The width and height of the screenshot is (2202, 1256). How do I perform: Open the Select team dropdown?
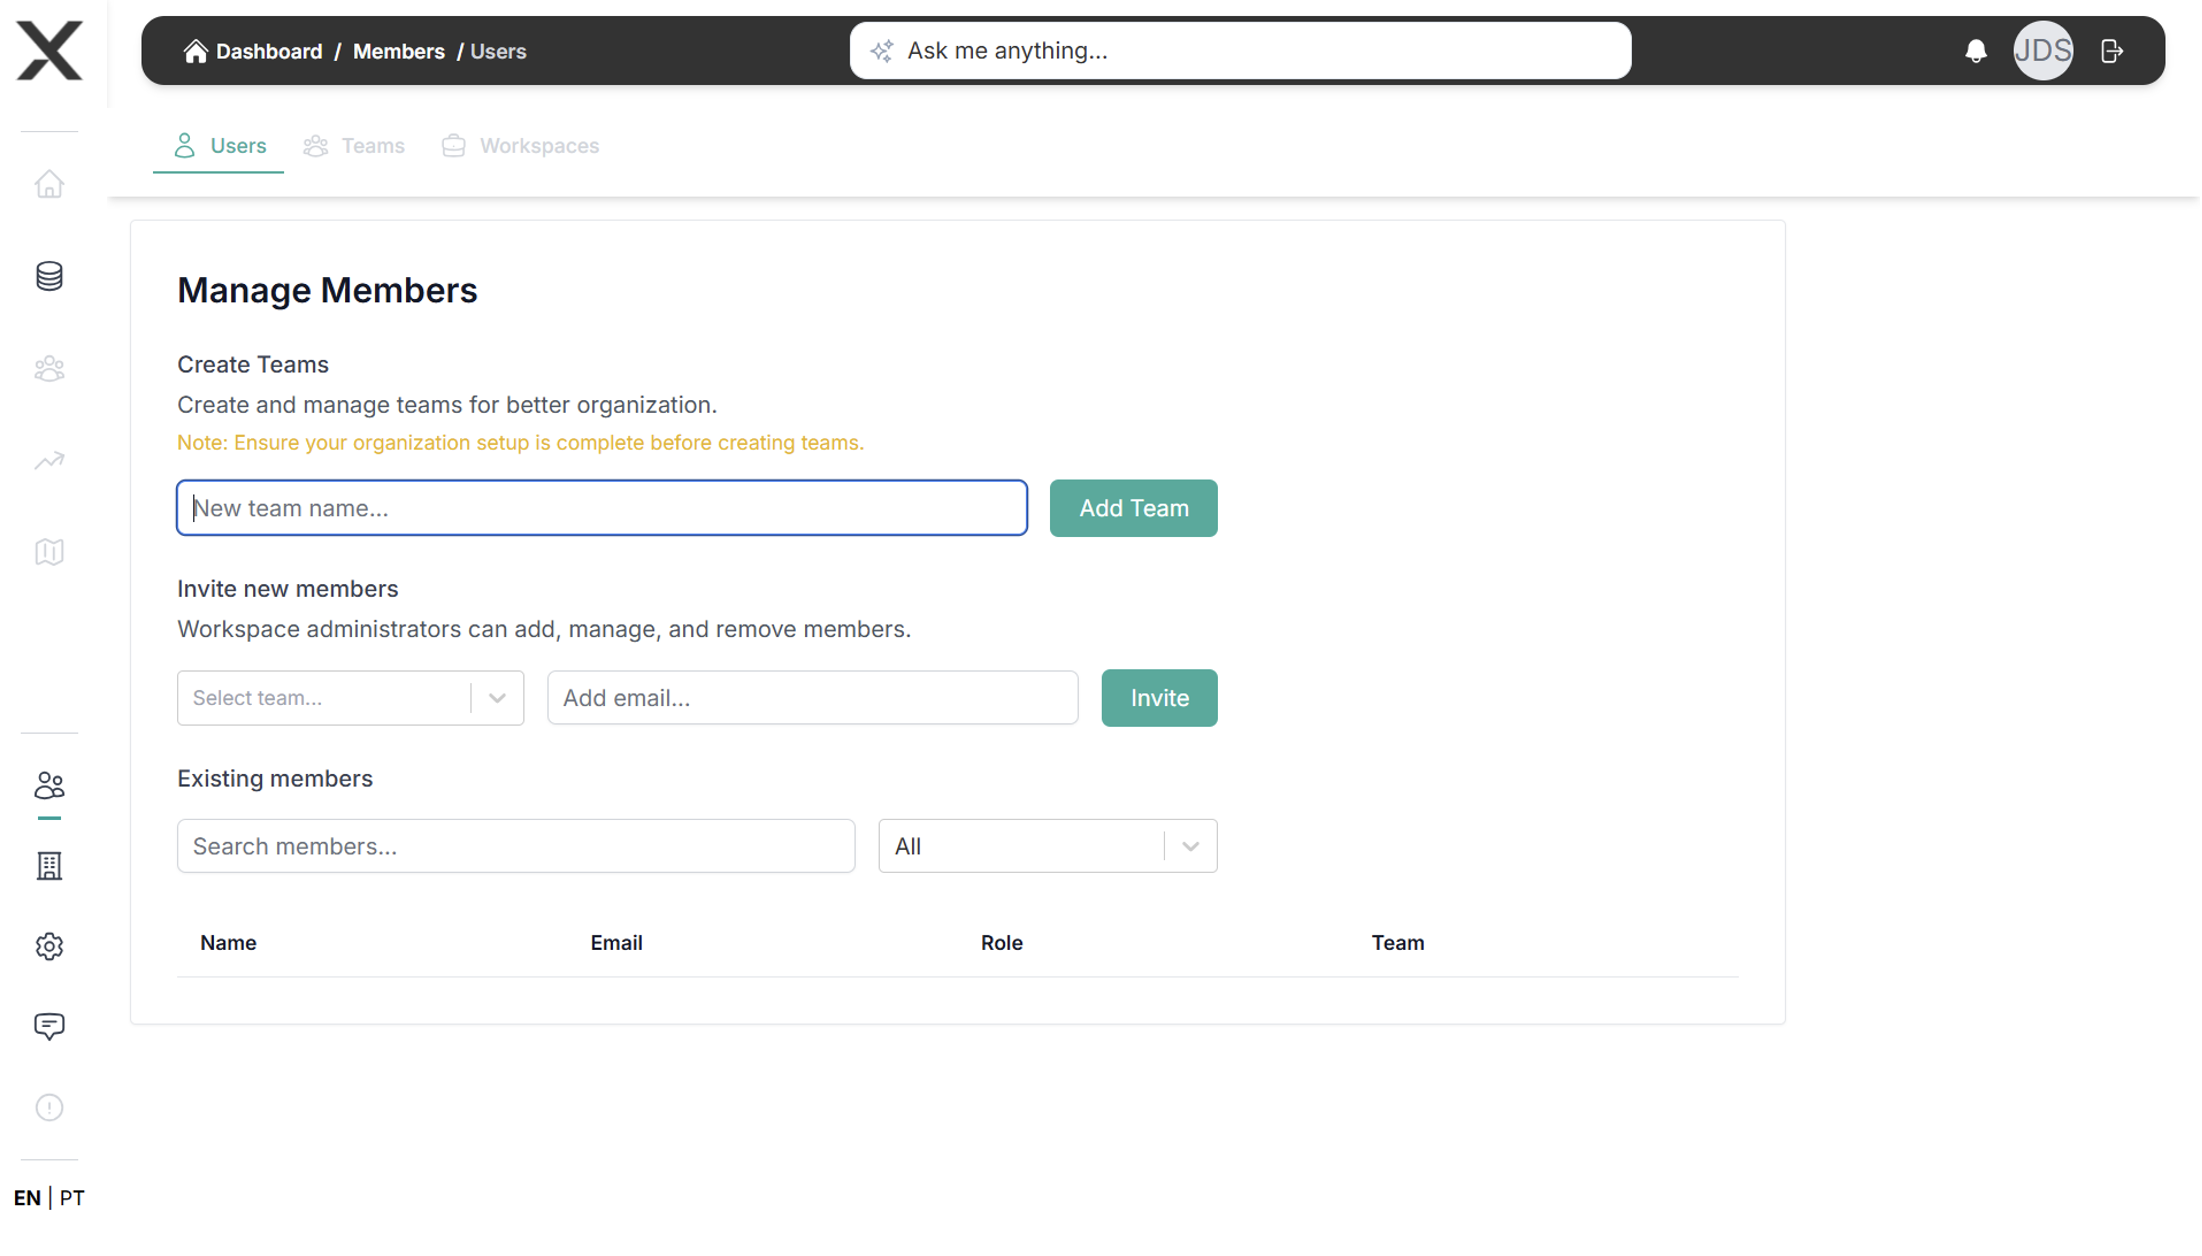click(x=350, y=698)
